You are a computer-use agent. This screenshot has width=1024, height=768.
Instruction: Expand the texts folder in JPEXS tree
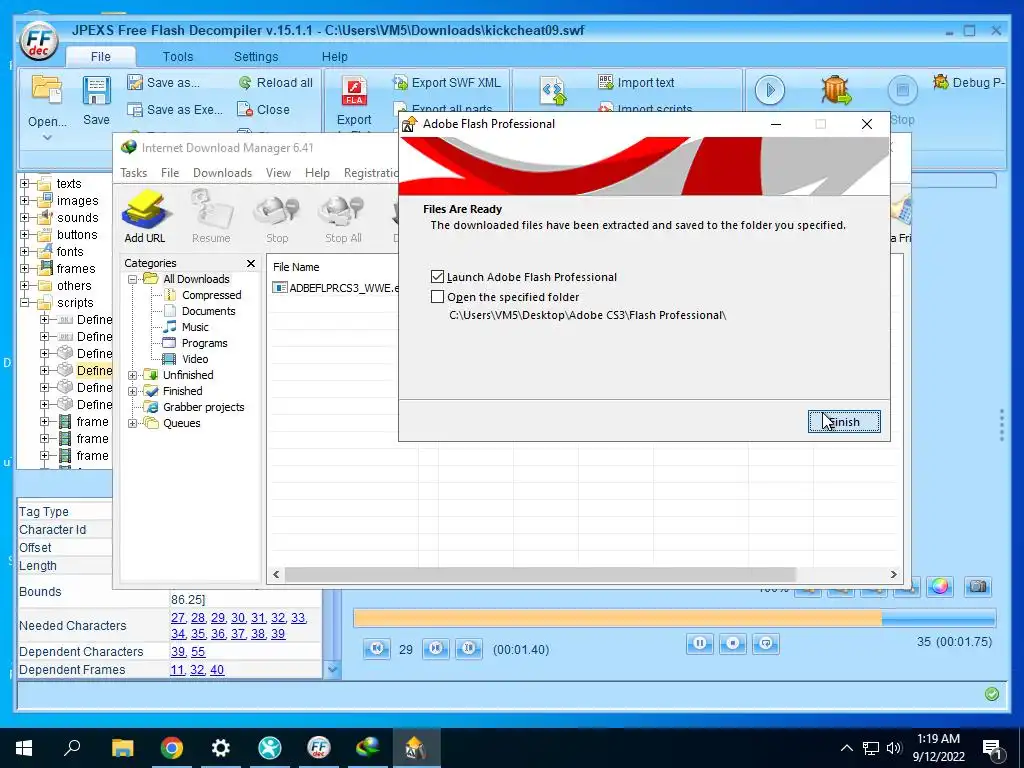coord(25,184)
